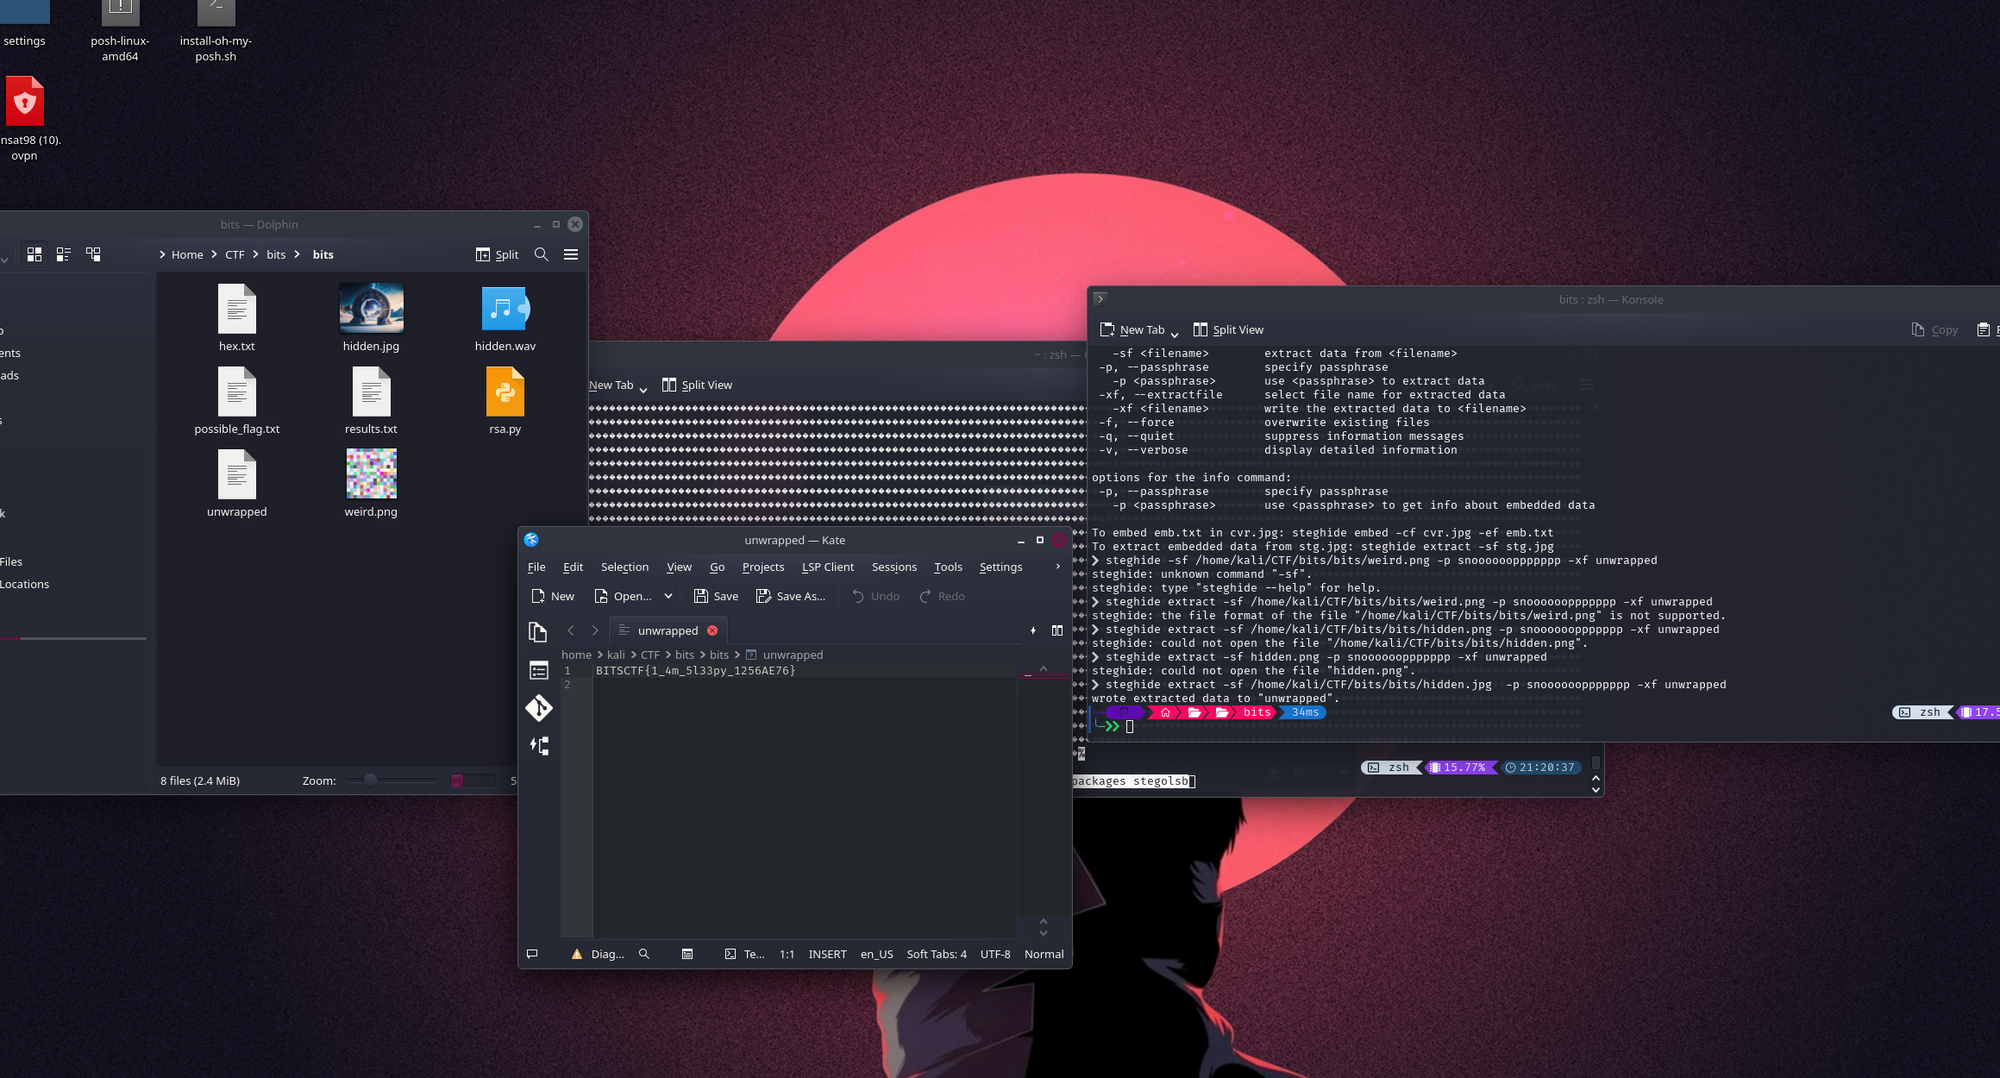Open the search icon in Kate's status bar
Screen dimensions: 2000x1078
(x=644, y=954)
